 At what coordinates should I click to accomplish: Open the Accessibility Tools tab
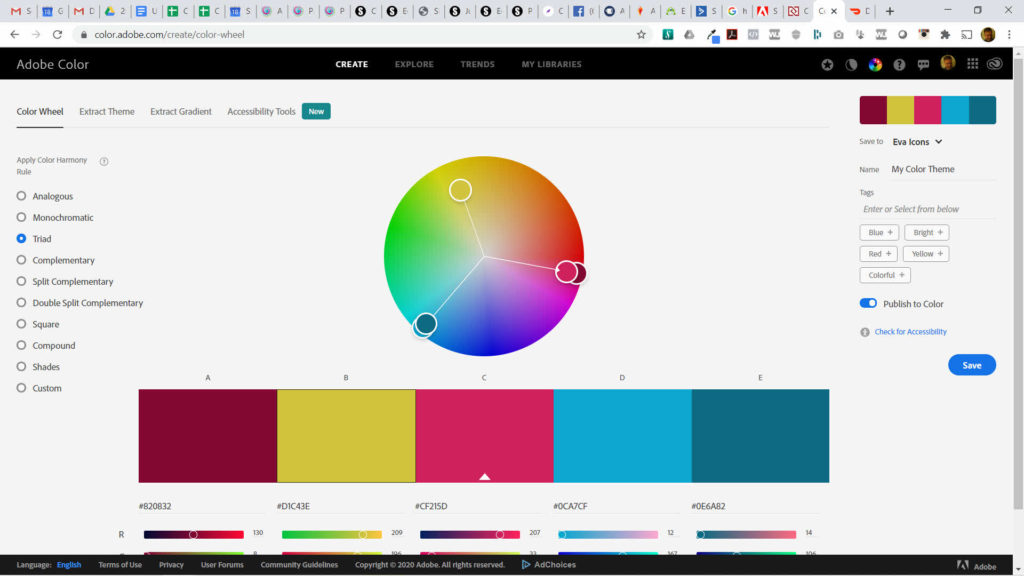pos(261,112)
